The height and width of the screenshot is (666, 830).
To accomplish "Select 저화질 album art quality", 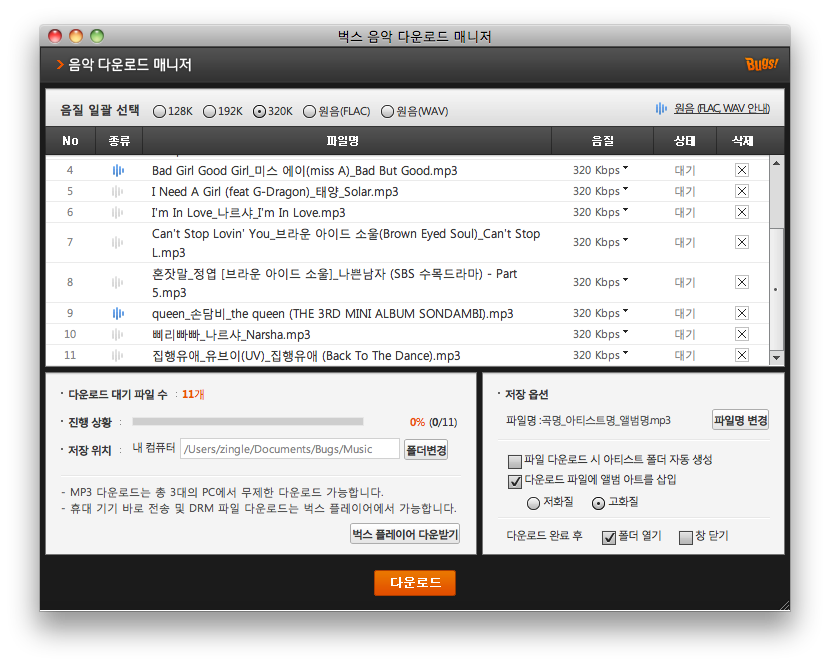I will pyautogui.click(x=534, y=503).
